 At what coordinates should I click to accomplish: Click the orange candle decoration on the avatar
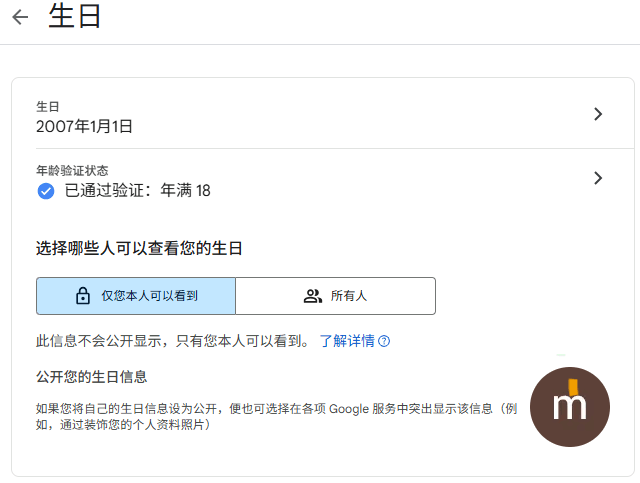click(x=573, y=387)
